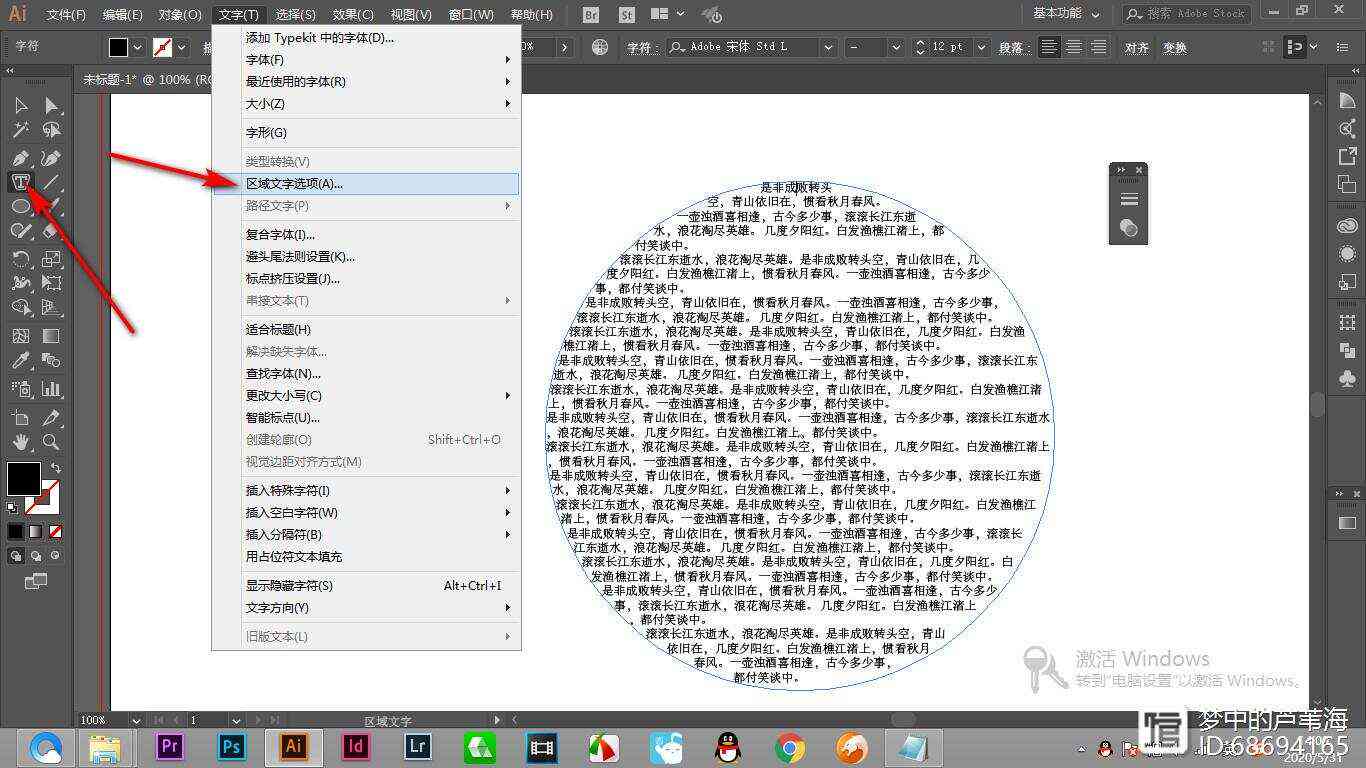The image size is (1366, 768).
Task: Open the Bridge (Br) button
Action: [591, 15]
